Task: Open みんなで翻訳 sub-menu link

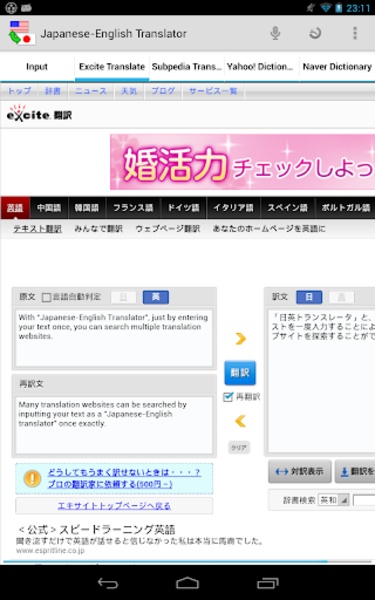Action: pos(98,229)
